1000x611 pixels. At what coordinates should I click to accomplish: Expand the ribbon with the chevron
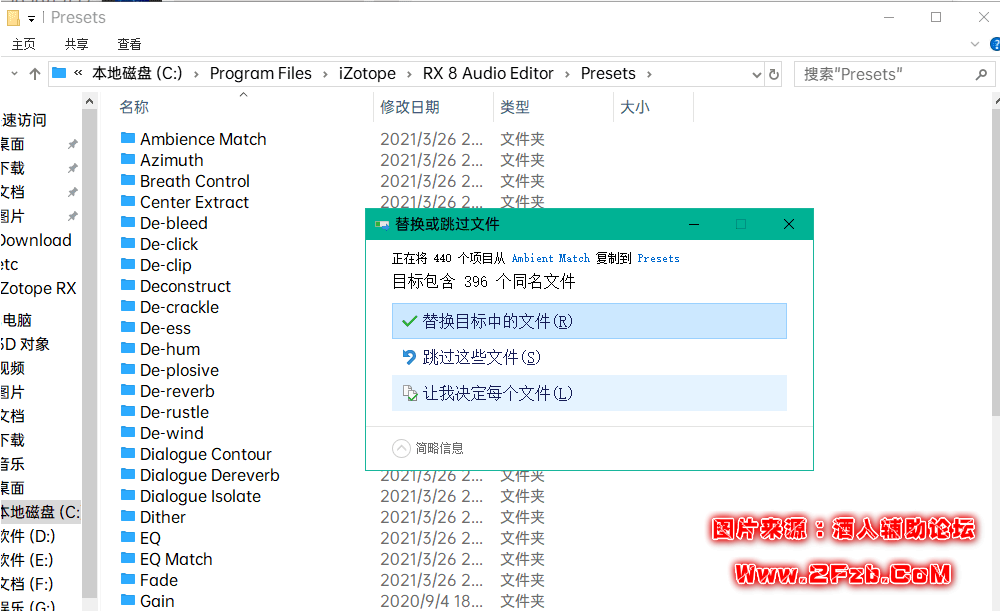click(976, 44)
